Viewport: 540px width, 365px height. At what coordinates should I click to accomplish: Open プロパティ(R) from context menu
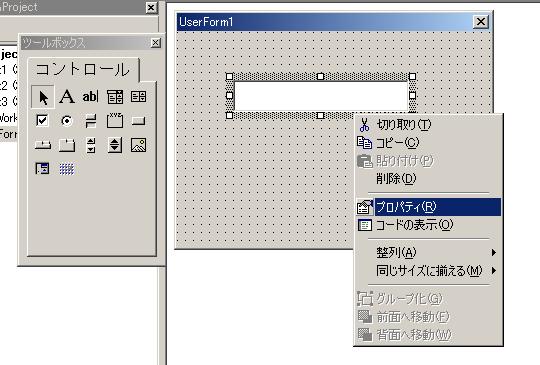428,207
